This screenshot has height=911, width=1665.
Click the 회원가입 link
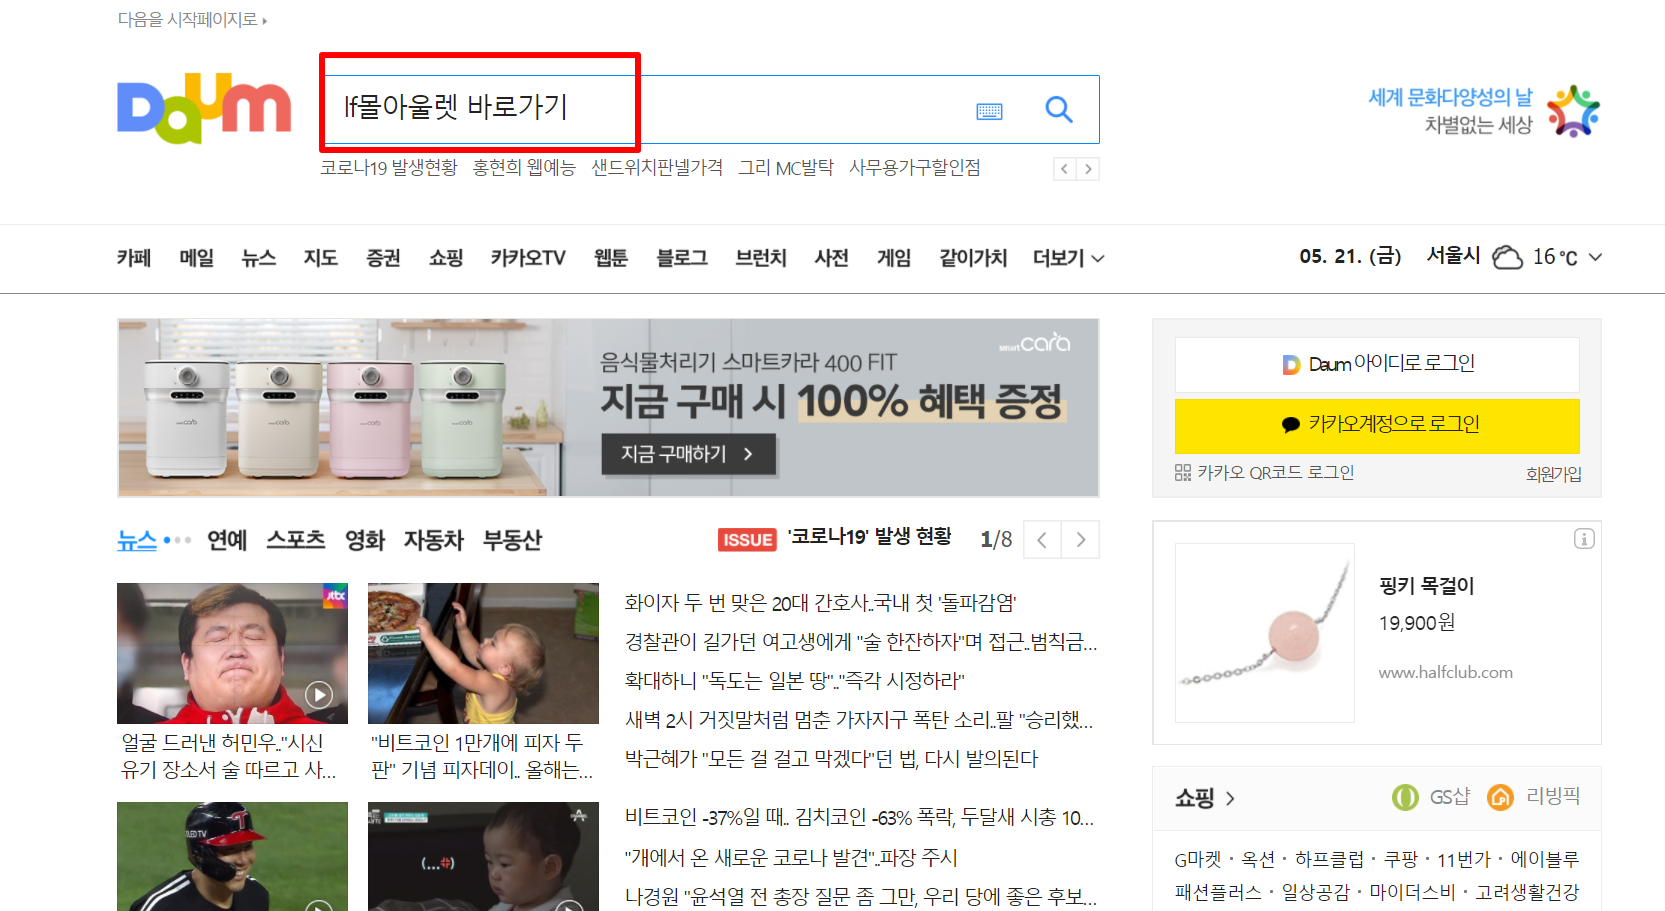click(x=1553, y=474)
